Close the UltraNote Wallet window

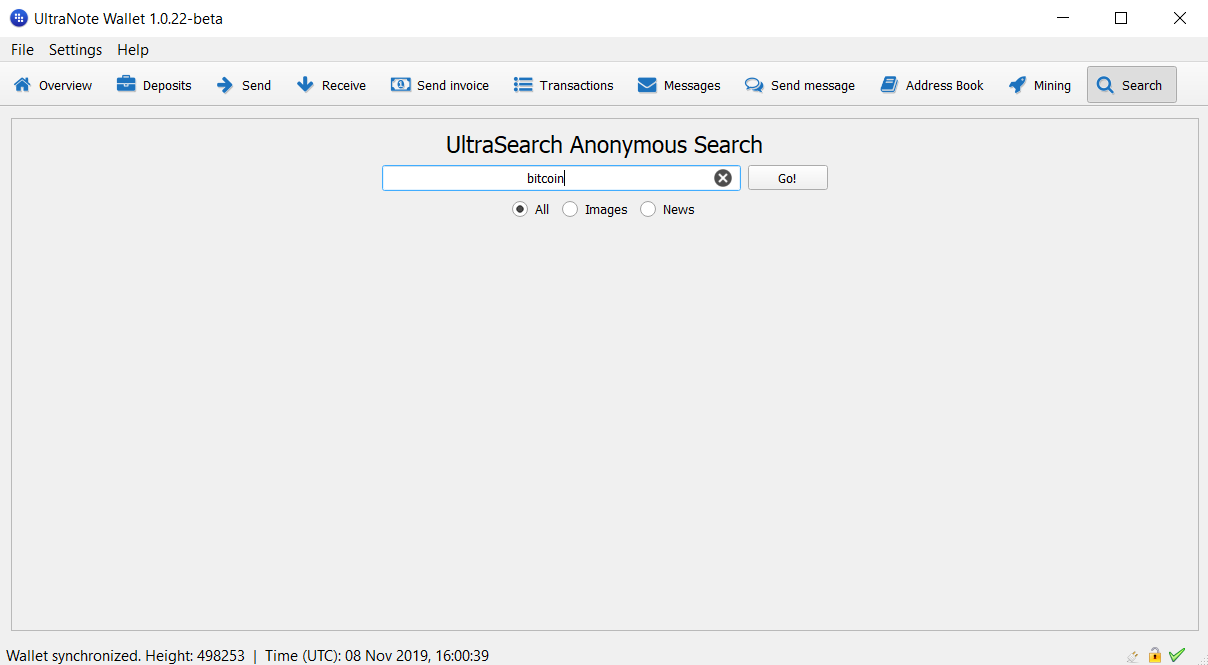1179,18
